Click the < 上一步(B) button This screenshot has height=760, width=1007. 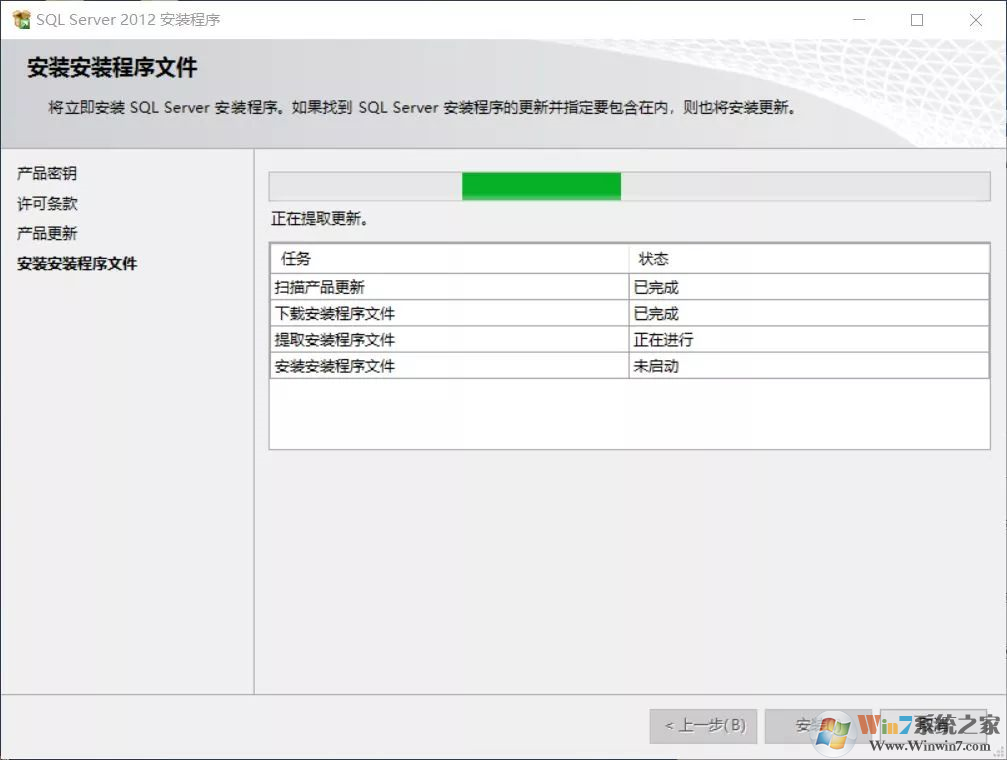click(703, 726)
